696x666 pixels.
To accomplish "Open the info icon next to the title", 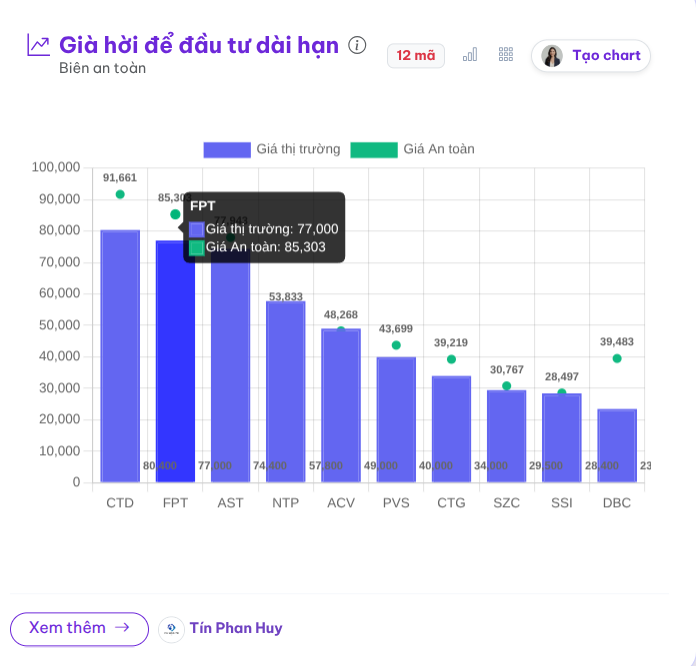I will 357,45.
